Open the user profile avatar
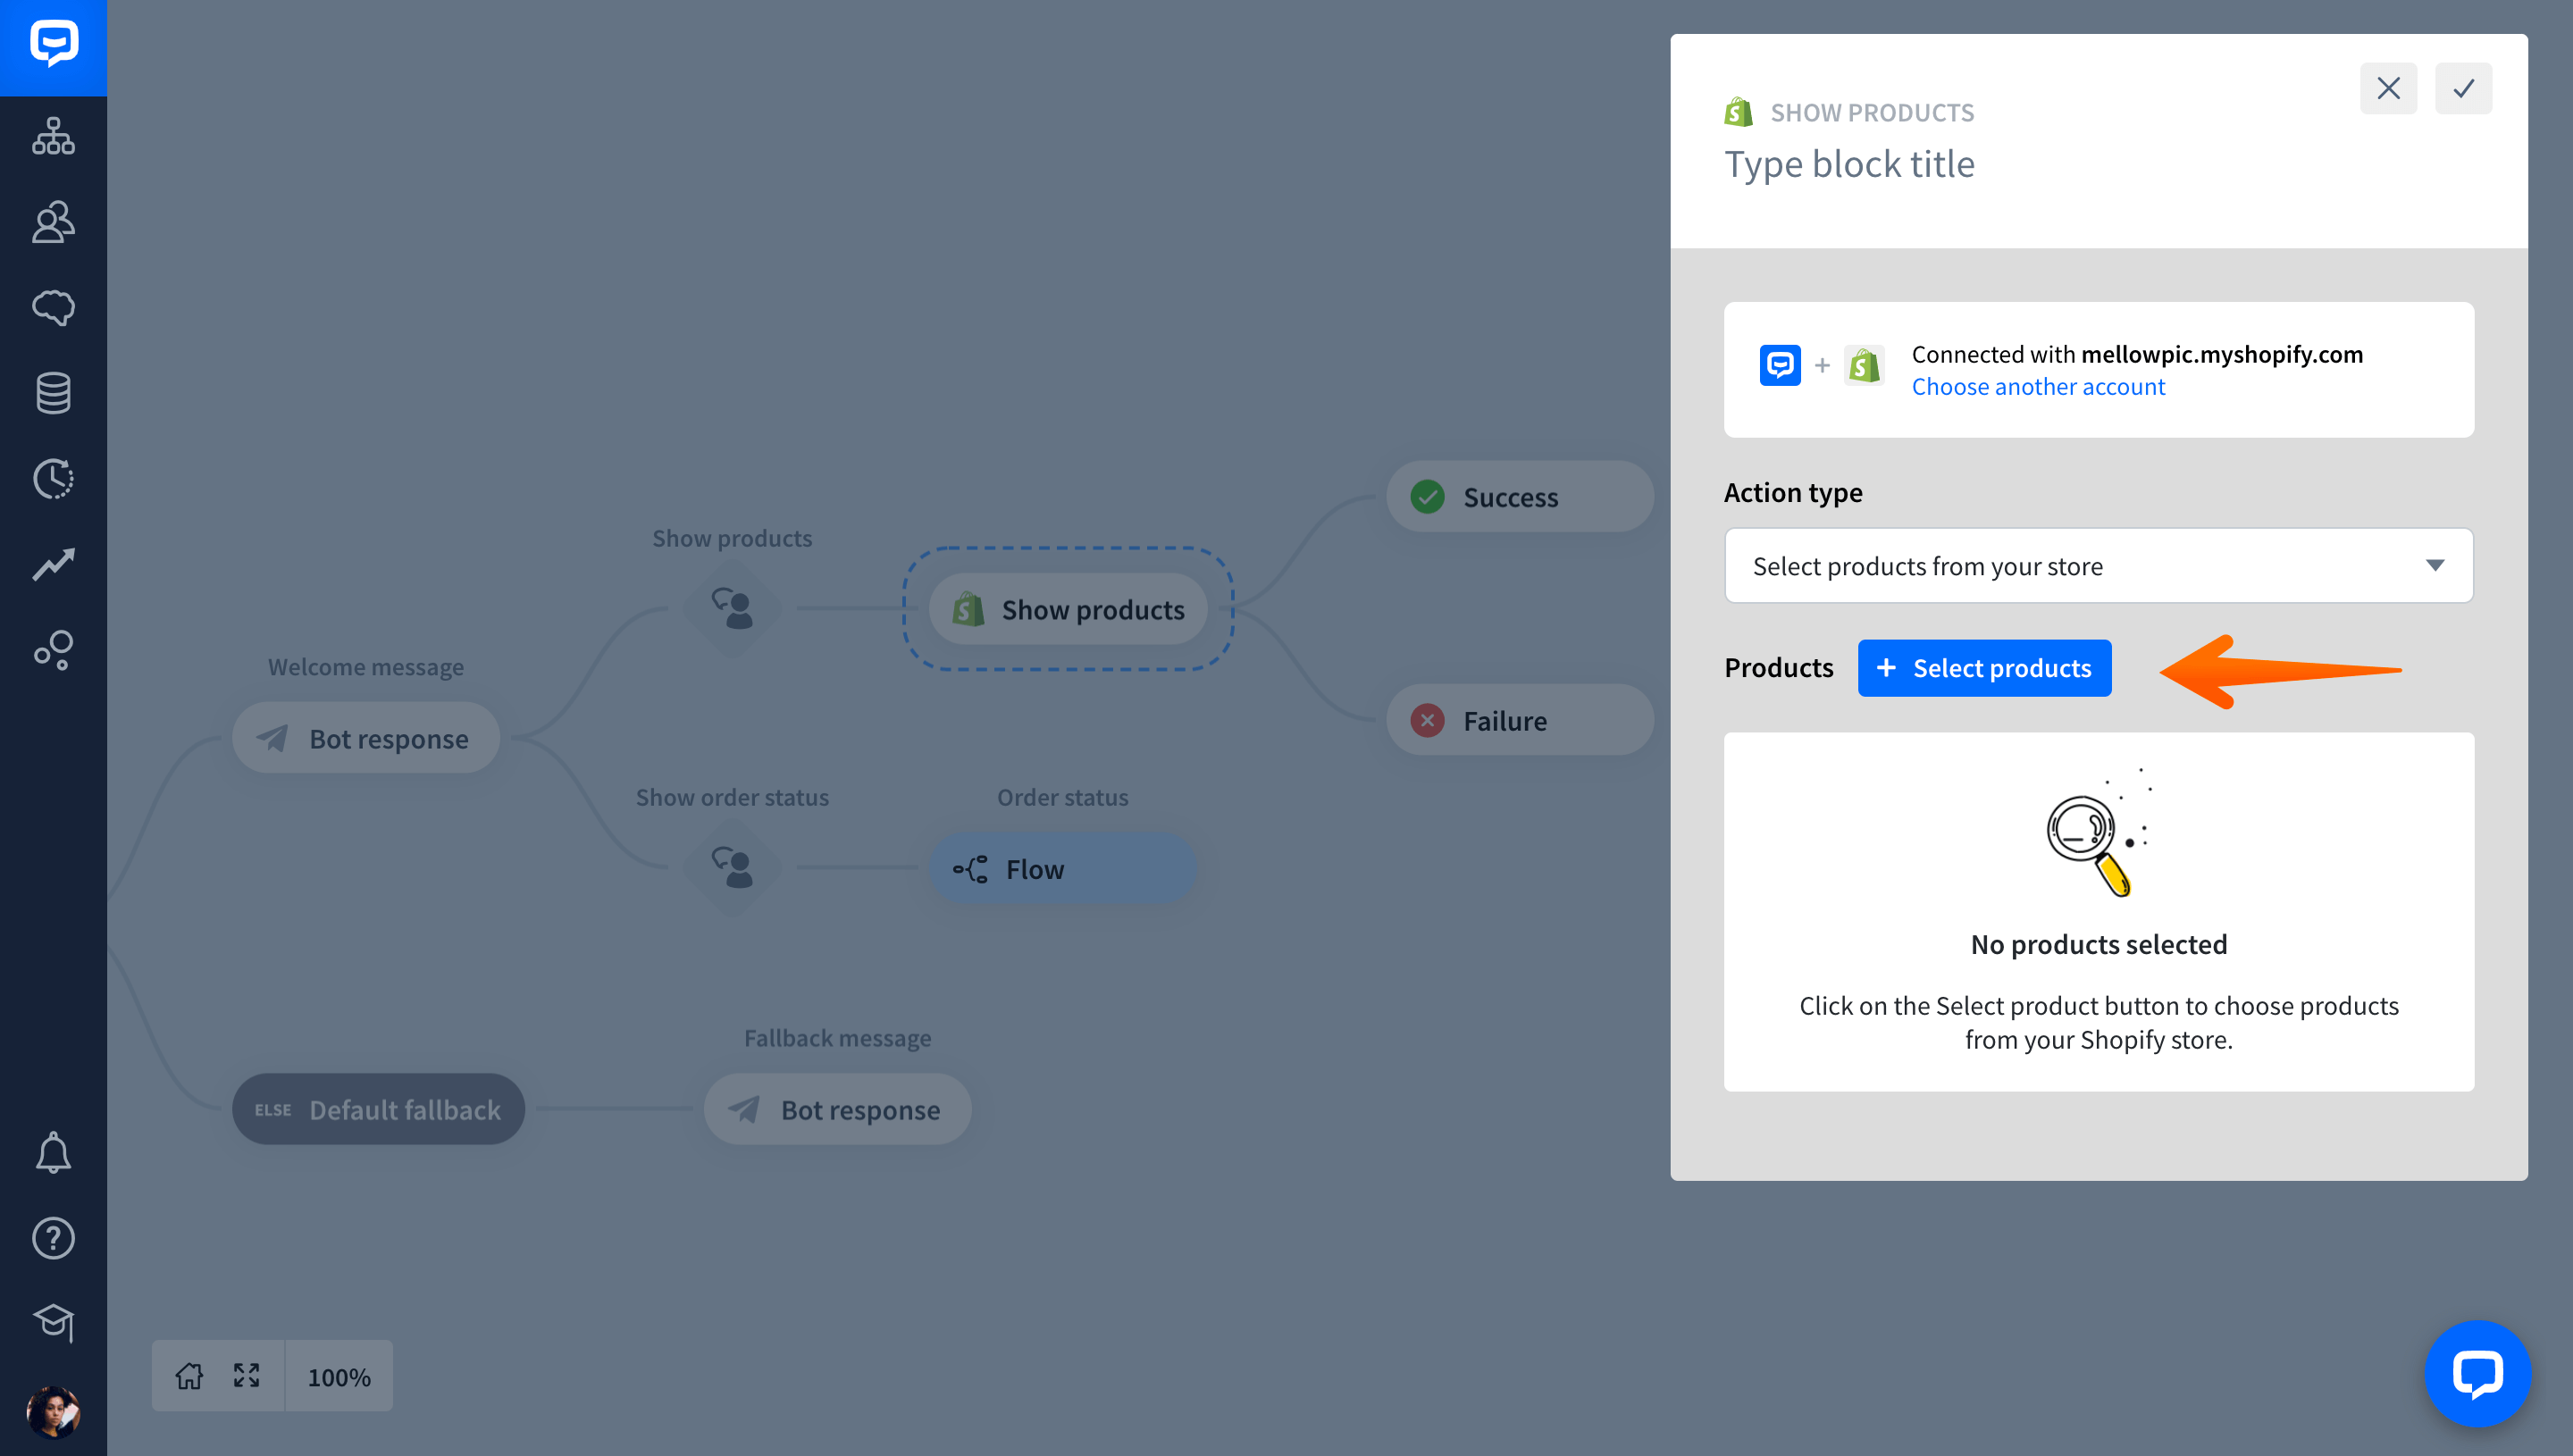2573x1456 pixels. (x=53, y=1412)
